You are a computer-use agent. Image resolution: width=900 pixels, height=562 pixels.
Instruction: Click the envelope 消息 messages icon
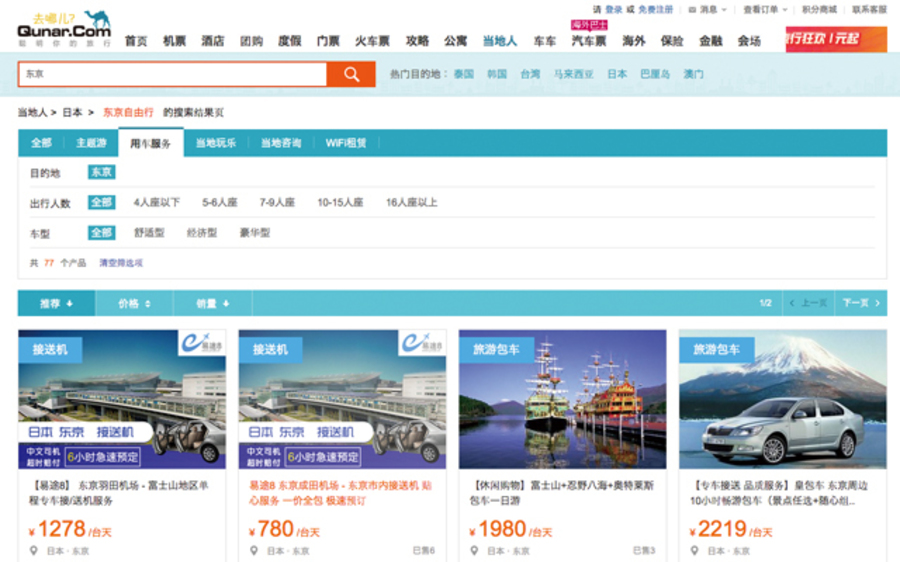692,9
